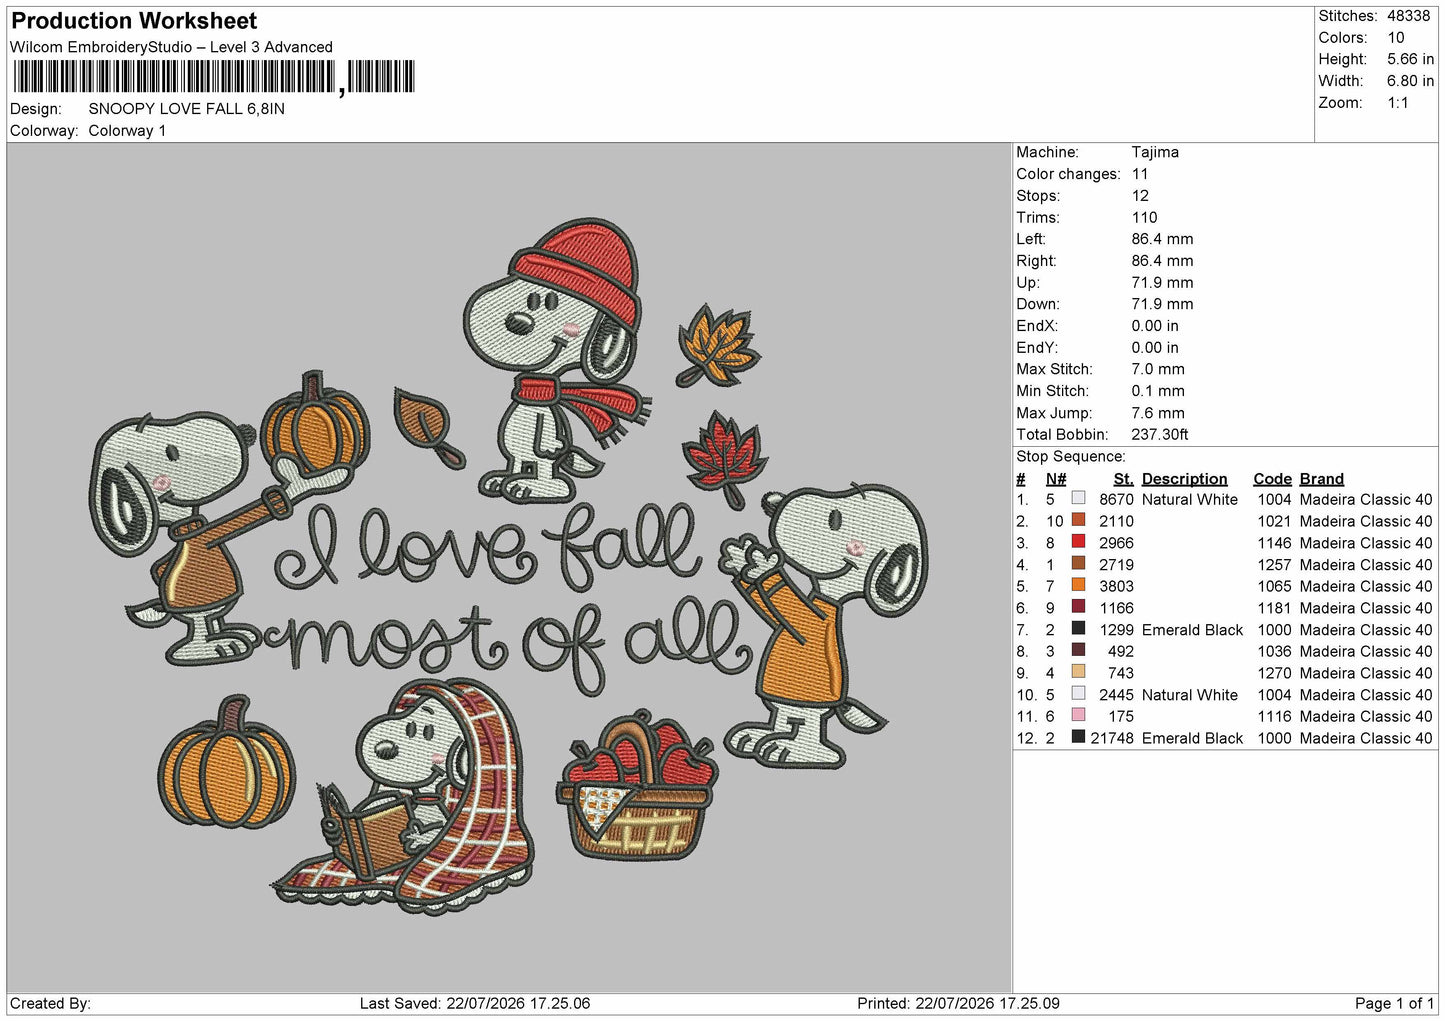1445x1021 pixels.
Task: Click the Stitches value 48338
Action: point(1408,16)
